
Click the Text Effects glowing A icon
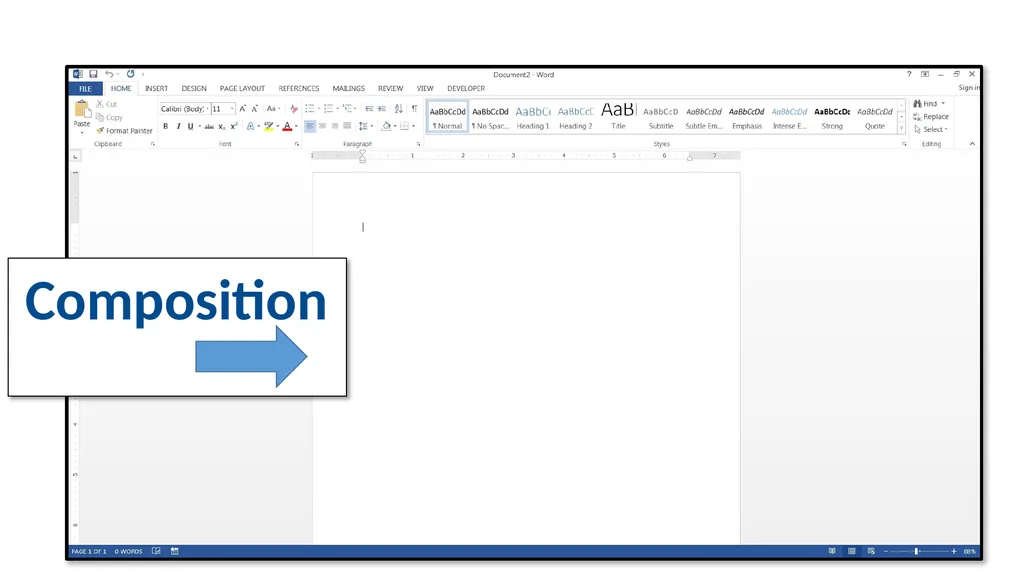pos(250,127)
